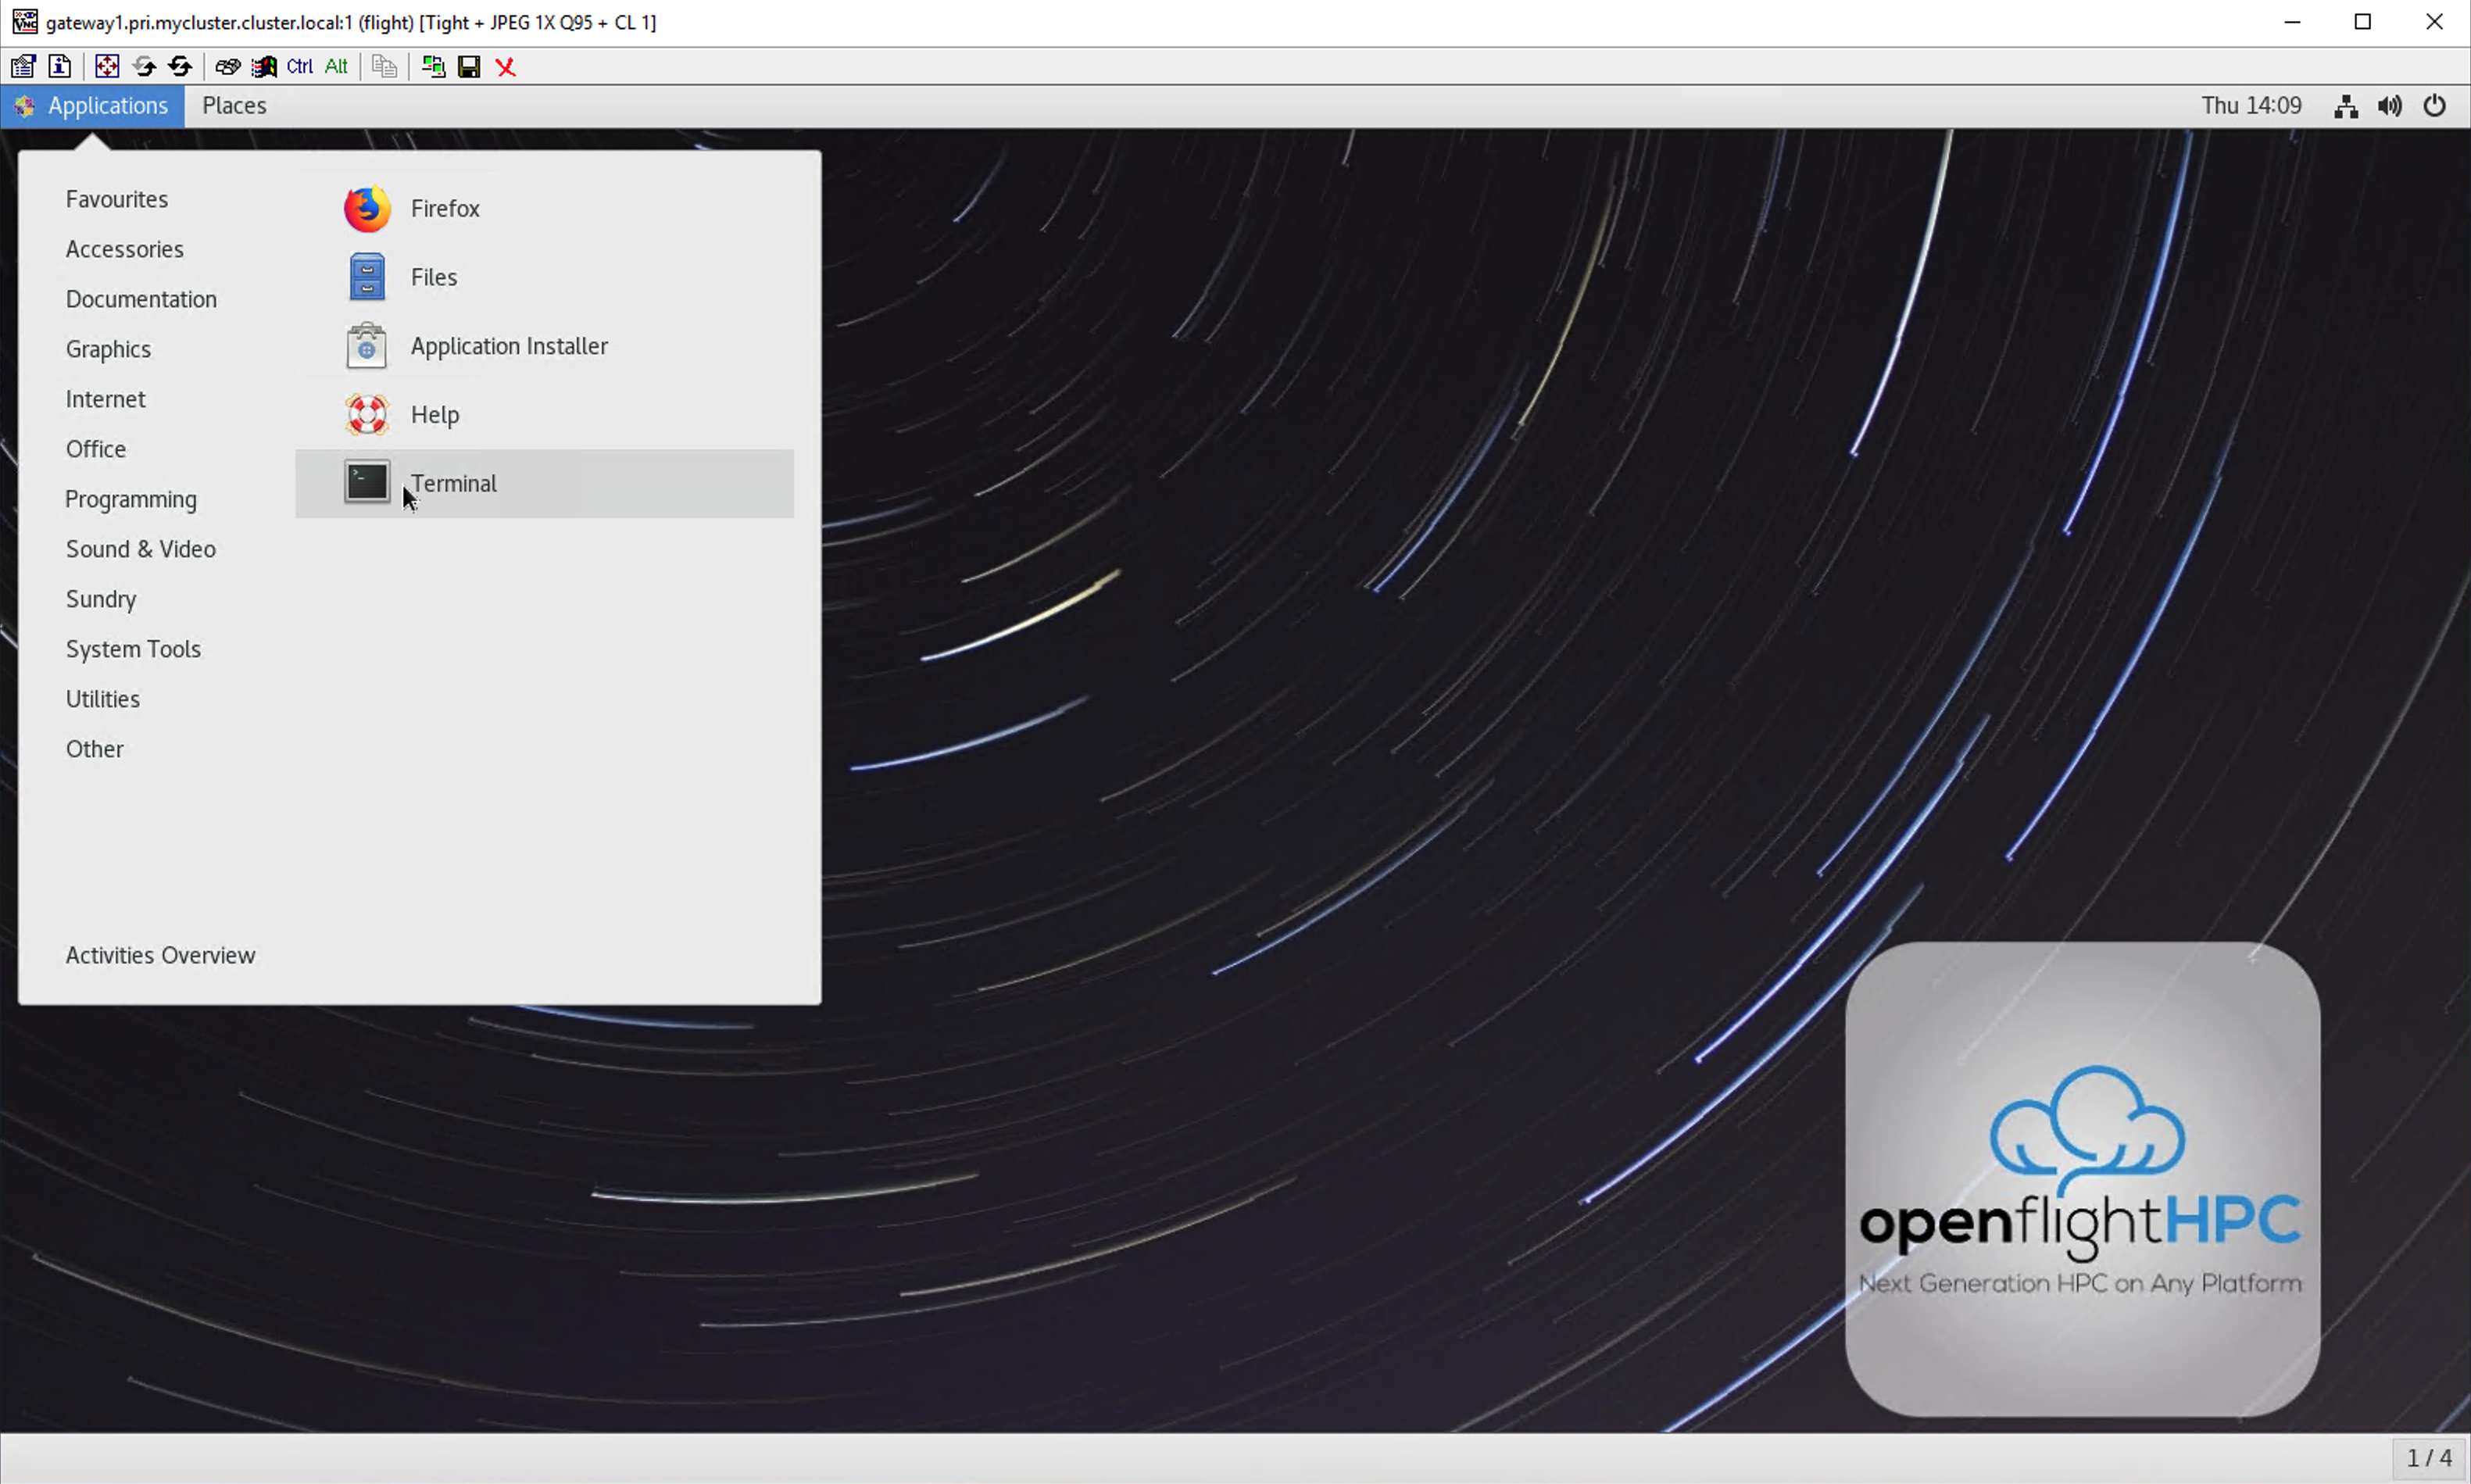Launch the Application Installer icon

tap(367, 346)
